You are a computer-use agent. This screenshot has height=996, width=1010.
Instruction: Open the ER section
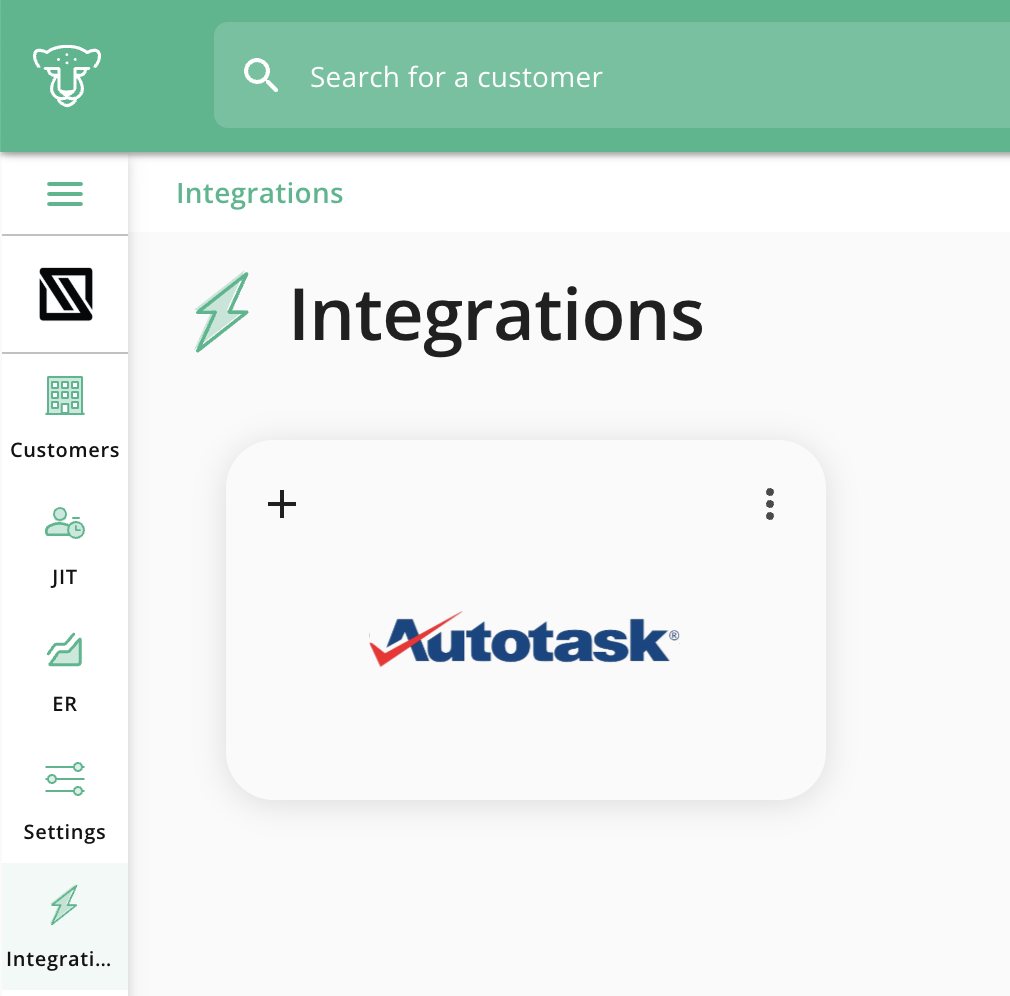(64, 673)
